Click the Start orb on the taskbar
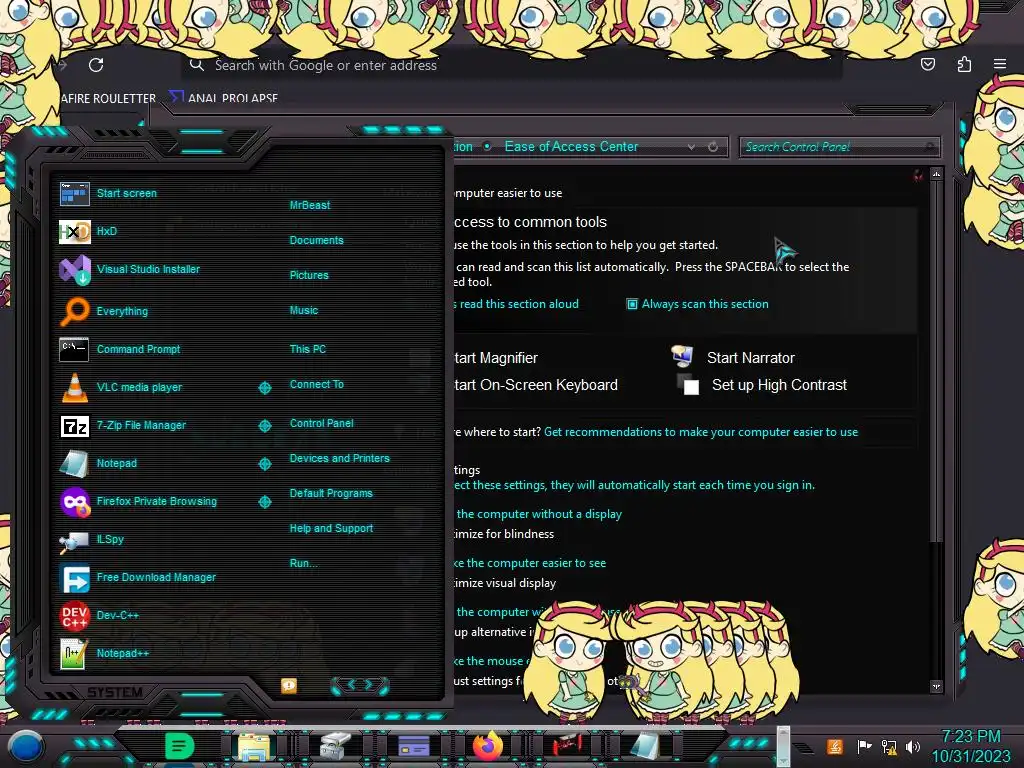The image size is (1024, 768). click(26, 746)
